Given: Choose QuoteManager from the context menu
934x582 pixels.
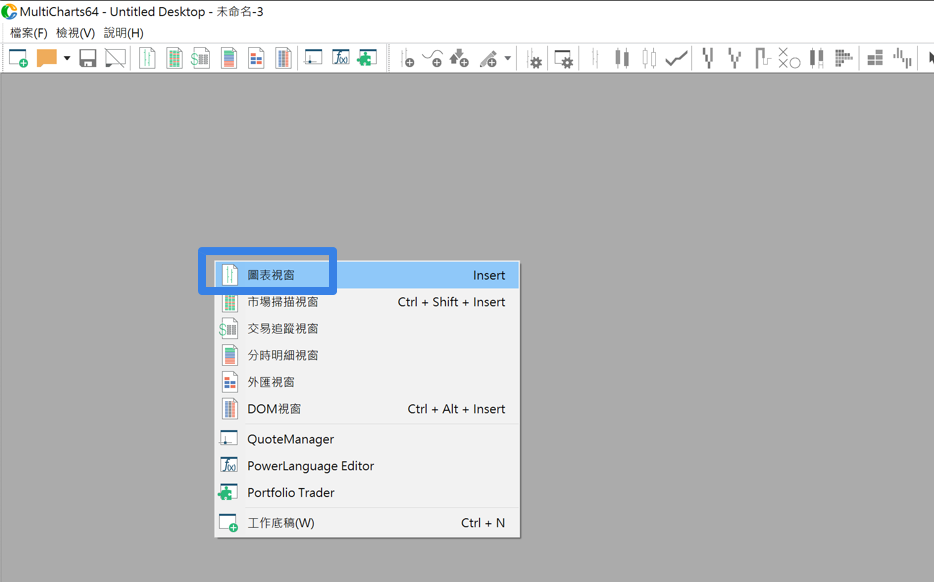Looking at the screenshot, I should tap(367, 439).
